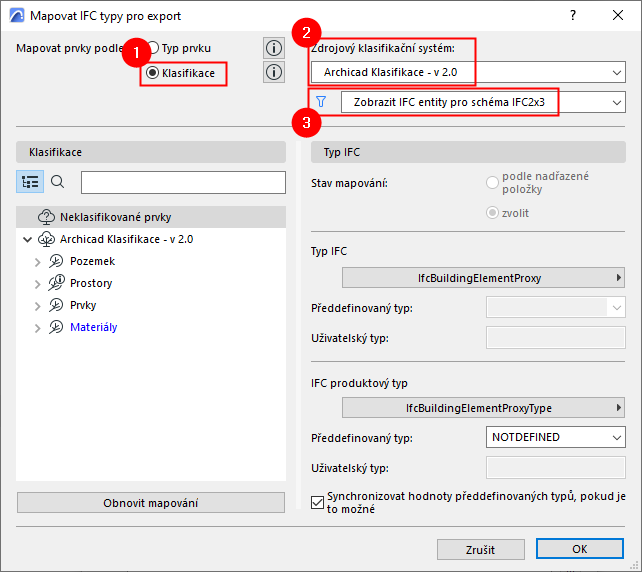Click the blue filter funnel icon
642x572 pixels.
point(321,102)
